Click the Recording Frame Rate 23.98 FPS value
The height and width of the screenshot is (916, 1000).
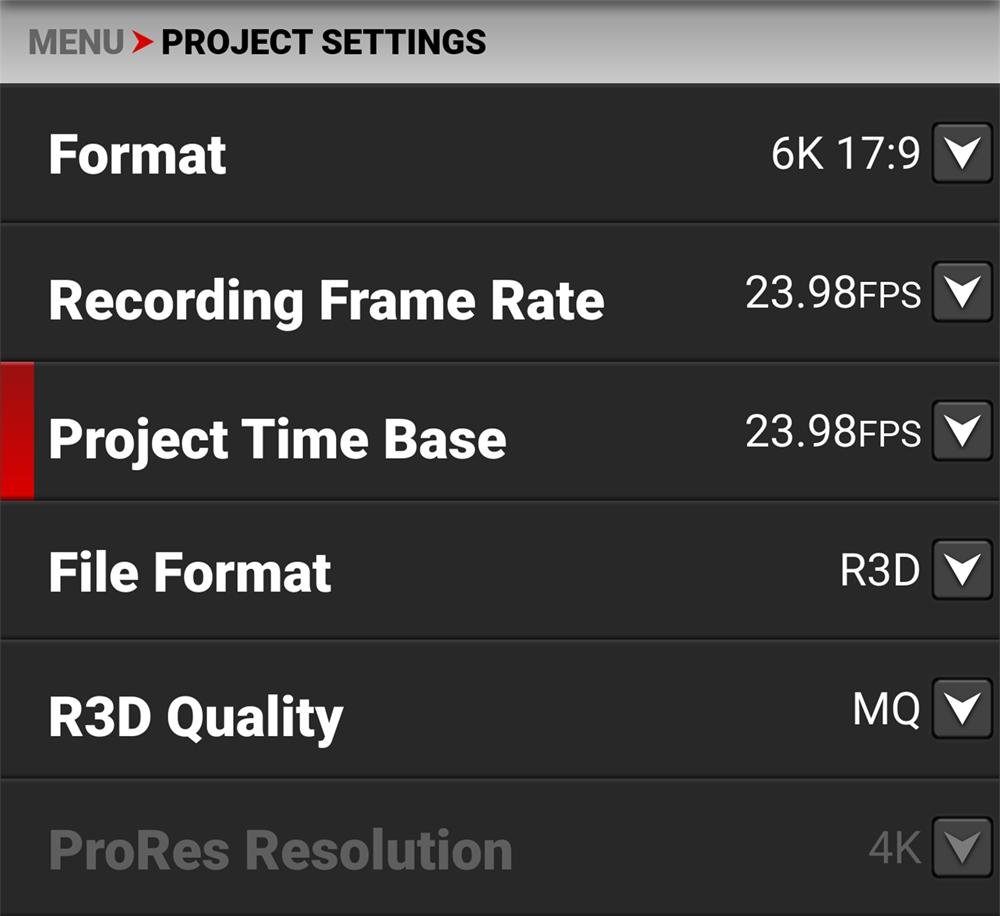pos(832,293)
